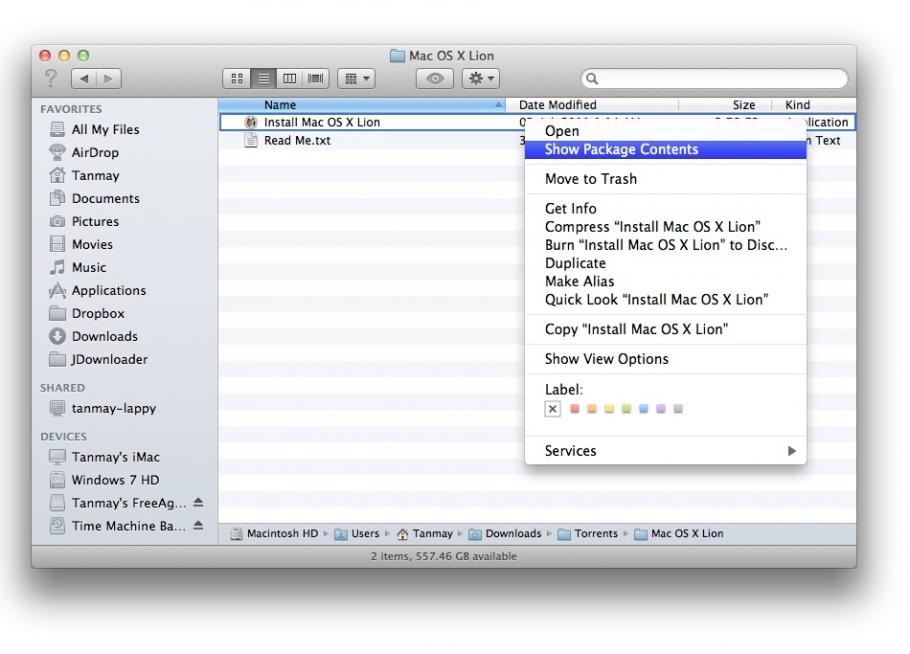This screenshot has height=654, width=910.
Task: Open the Services context menu entry
Action: [570, 450]
